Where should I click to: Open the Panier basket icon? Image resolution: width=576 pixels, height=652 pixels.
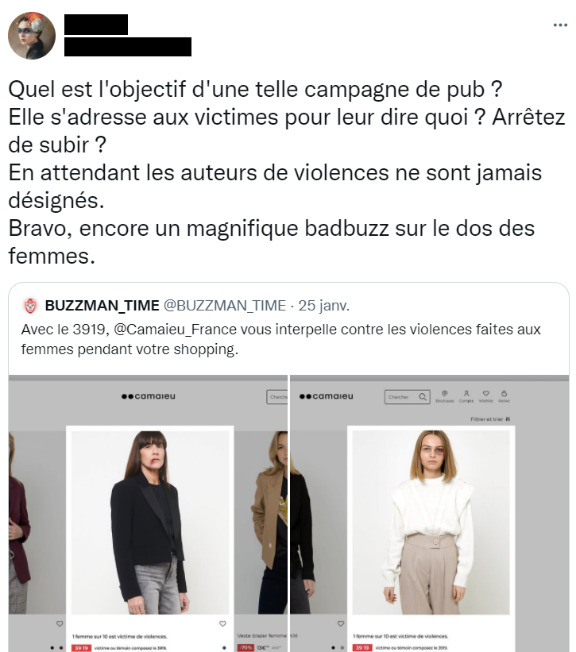[x=504, y=396]
